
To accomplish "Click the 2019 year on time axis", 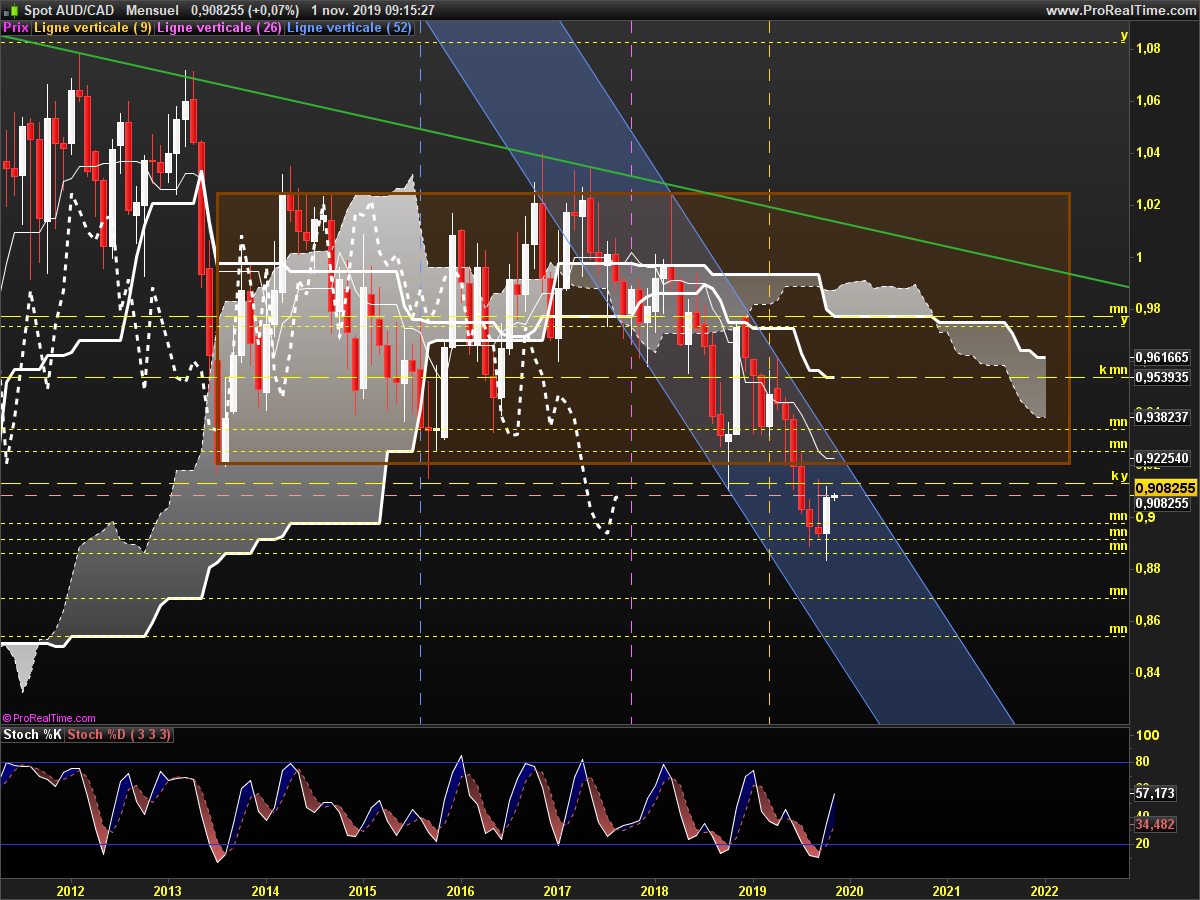I will pos(752,890).
